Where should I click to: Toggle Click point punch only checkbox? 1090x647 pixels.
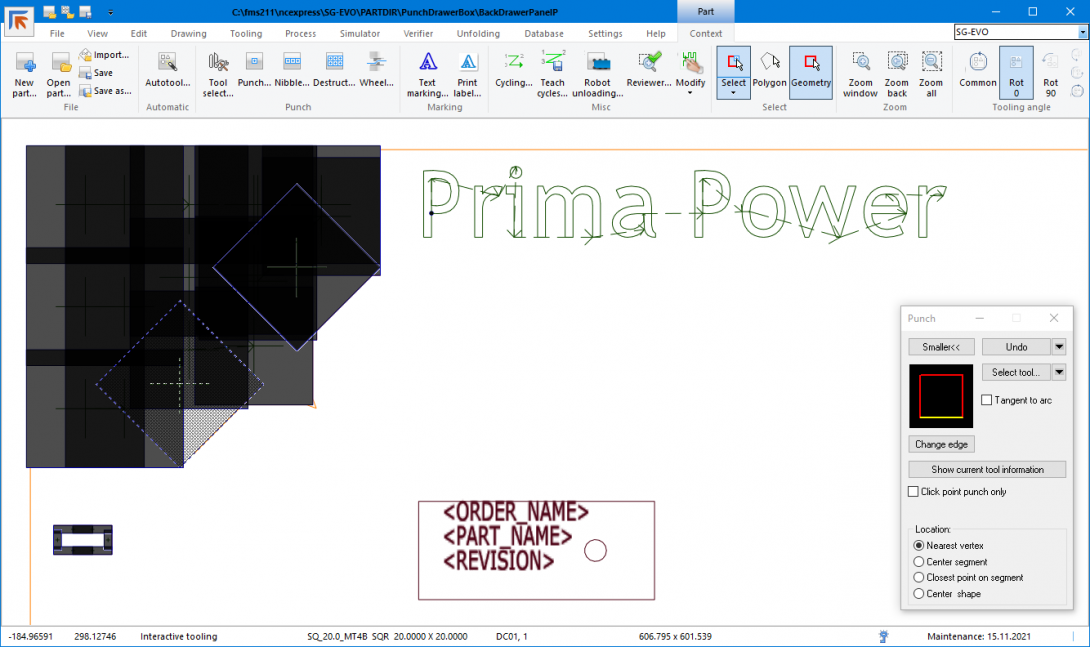[x=913, y=492]
